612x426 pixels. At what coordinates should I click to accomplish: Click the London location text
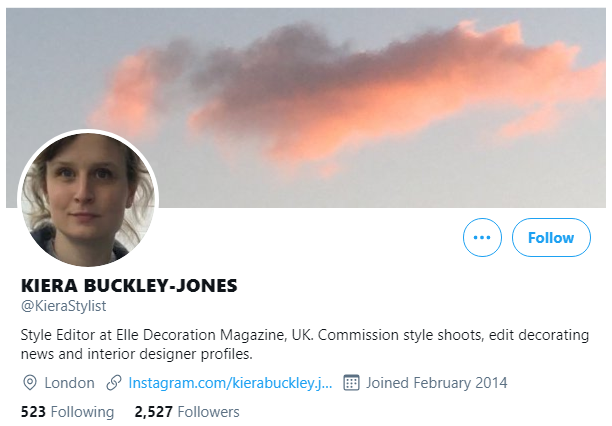[x=69, y=383]
